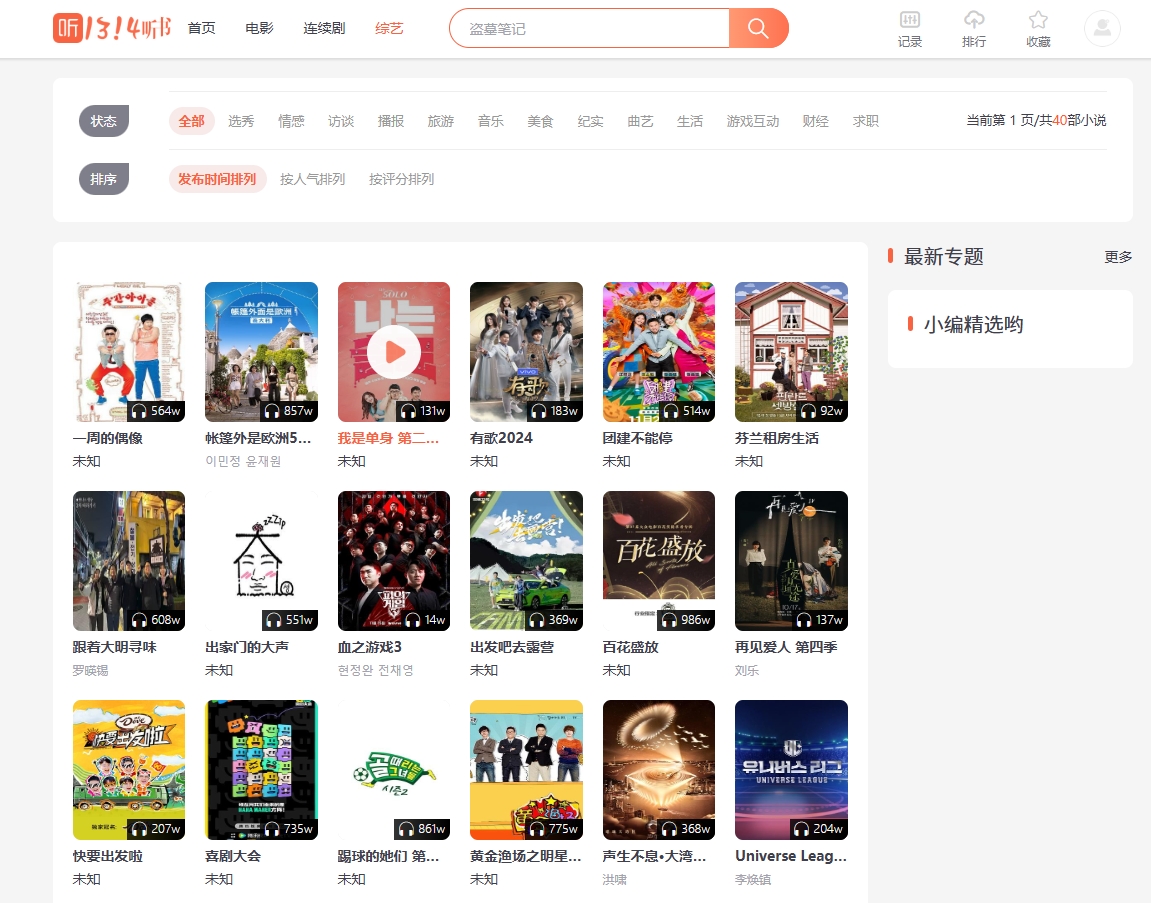Viewport: 1151px width, 903px height.
Task: Filter by 旅游 category
Action: pos(440,121)
